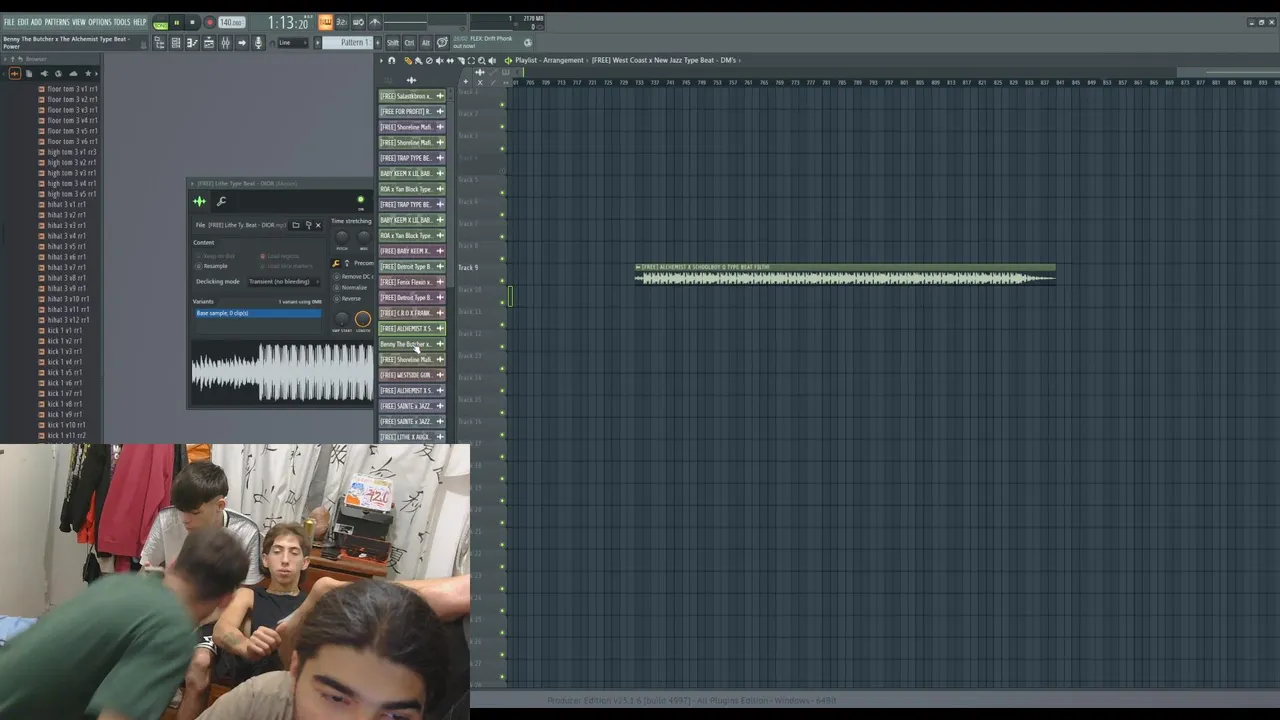Screen dimensions: 1280x720
Task: Enable the Reverse option
Action: 349,299
